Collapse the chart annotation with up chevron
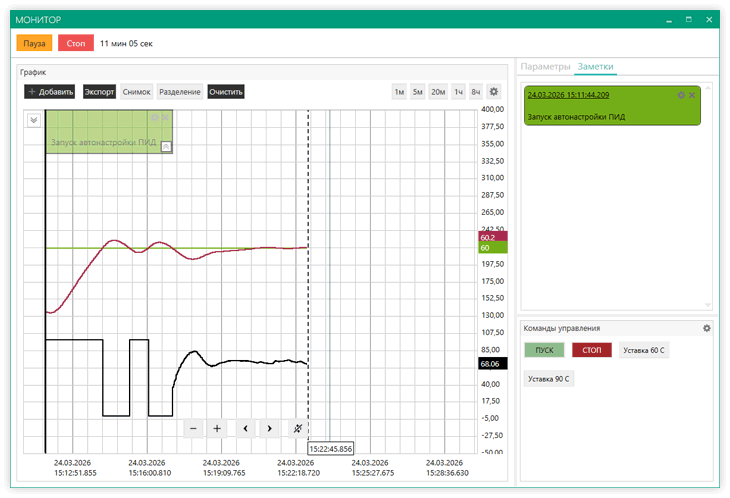Viewport: 730px width, 498px height. tap(166, 146)
